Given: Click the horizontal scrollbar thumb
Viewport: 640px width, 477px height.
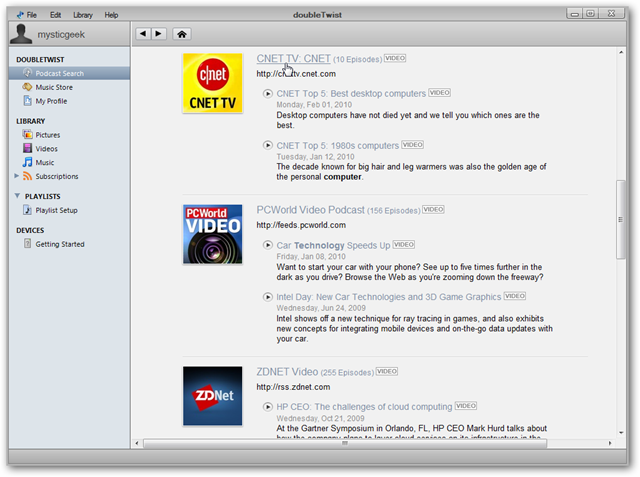Looking at the screenshot, I should point(345,443).
